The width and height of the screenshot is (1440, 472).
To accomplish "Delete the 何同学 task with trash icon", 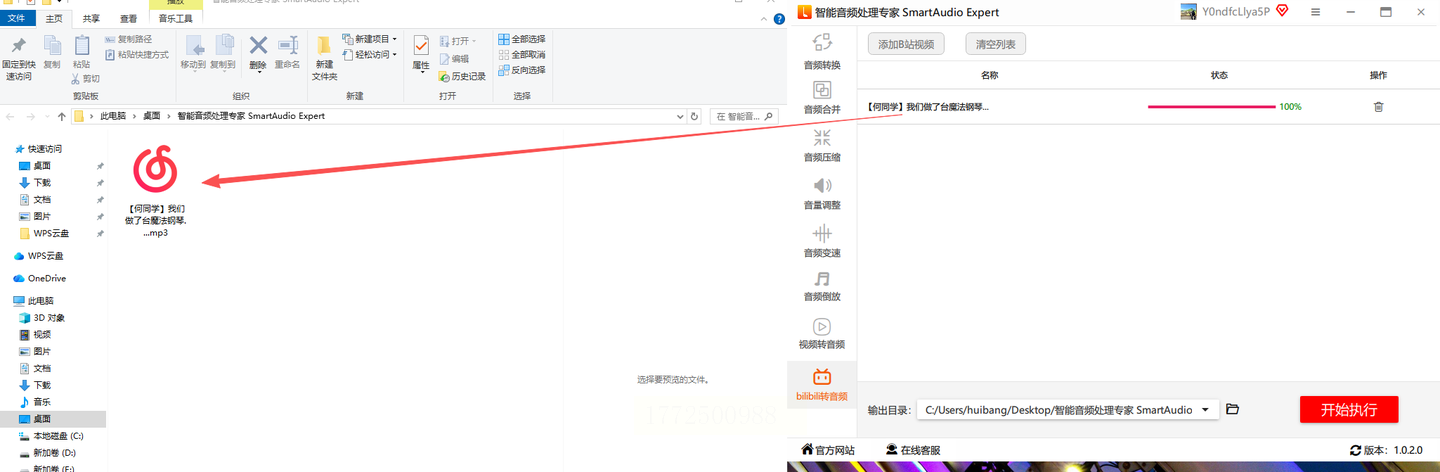I will [1378, 107].
